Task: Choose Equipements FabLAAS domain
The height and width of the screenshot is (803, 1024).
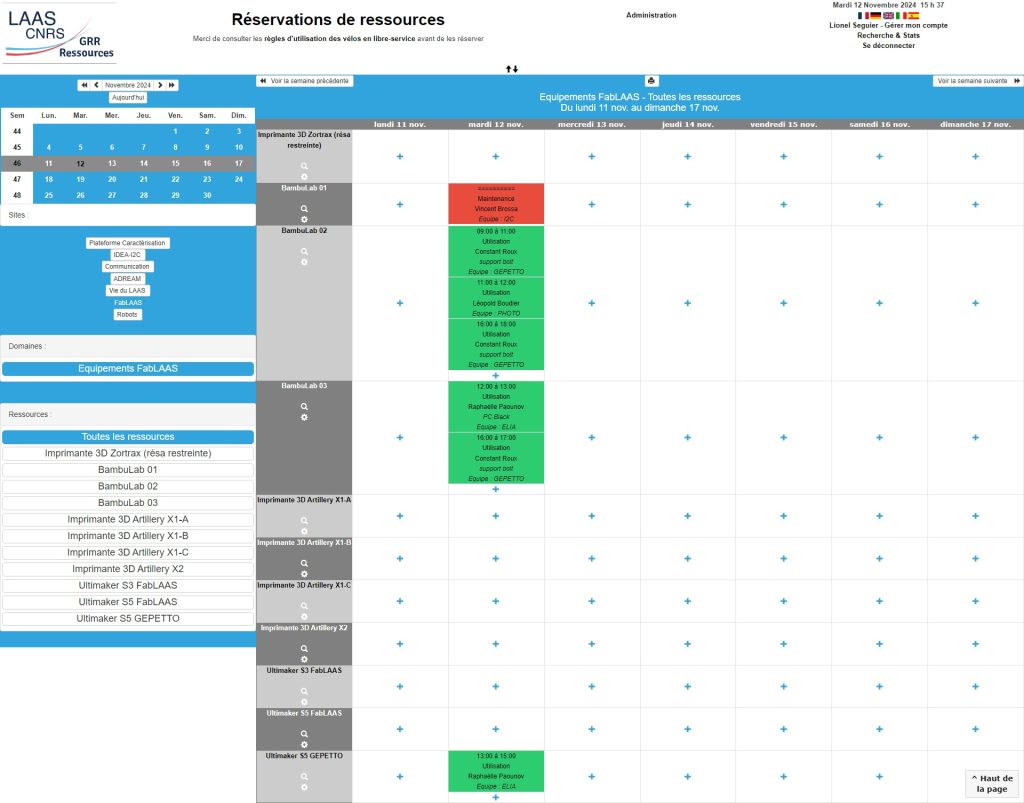Action: [128, 368]
